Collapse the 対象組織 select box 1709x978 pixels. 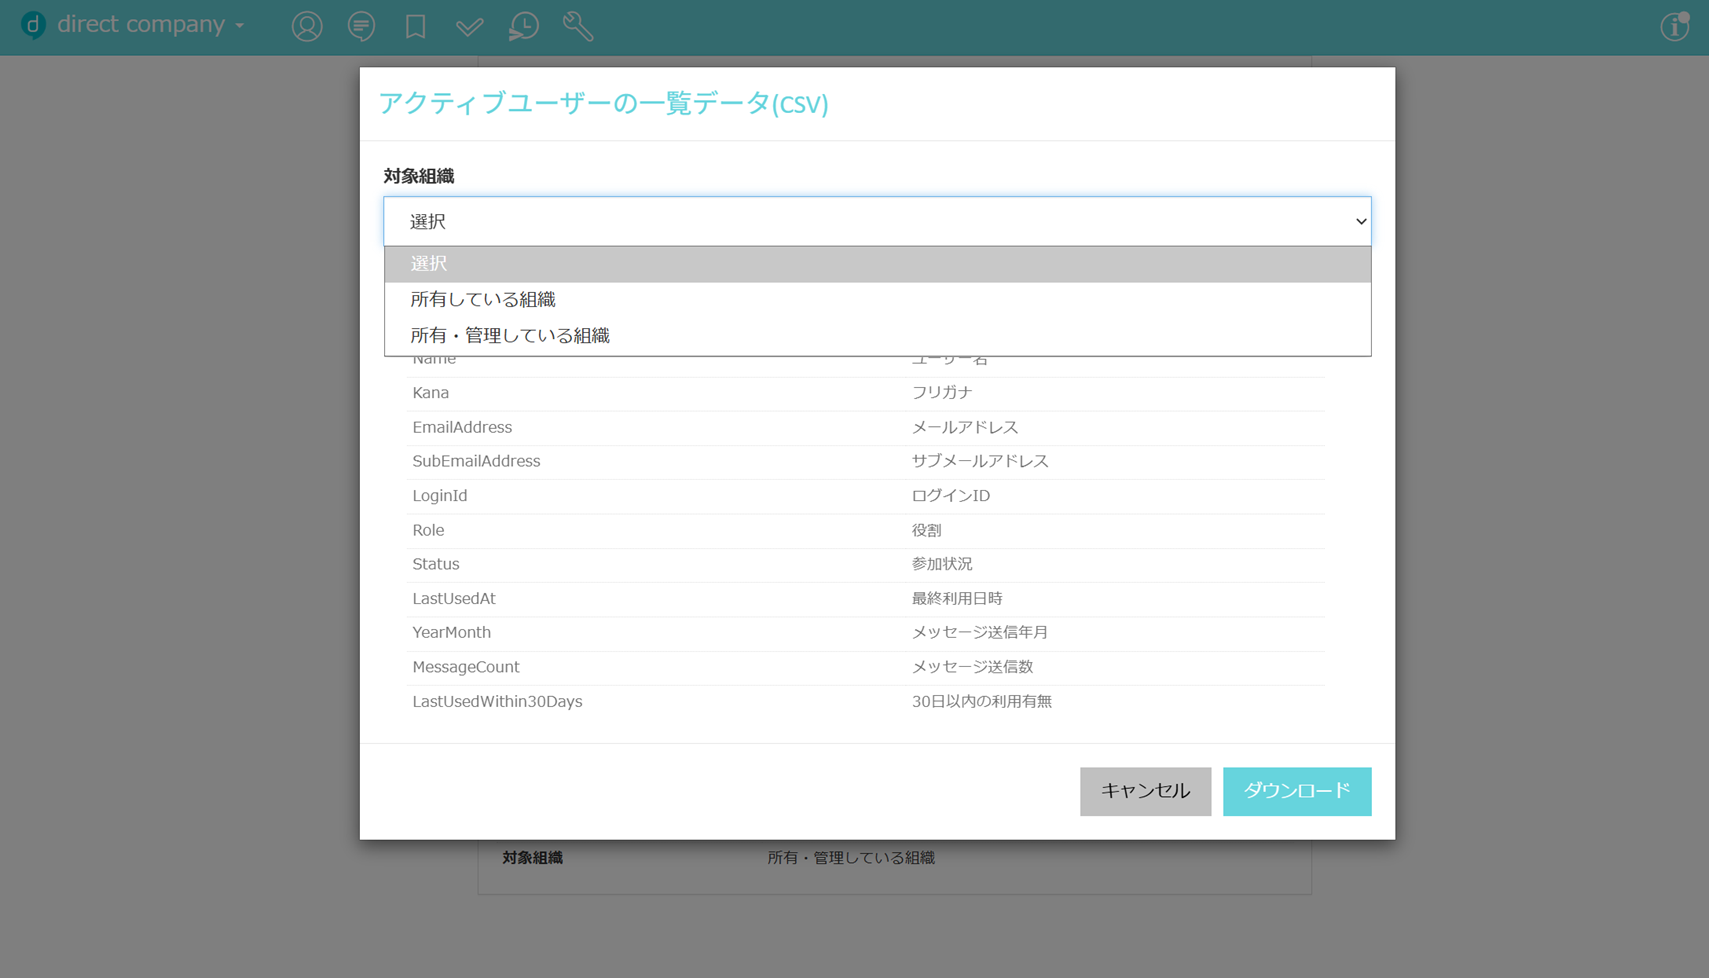point(876,221)
